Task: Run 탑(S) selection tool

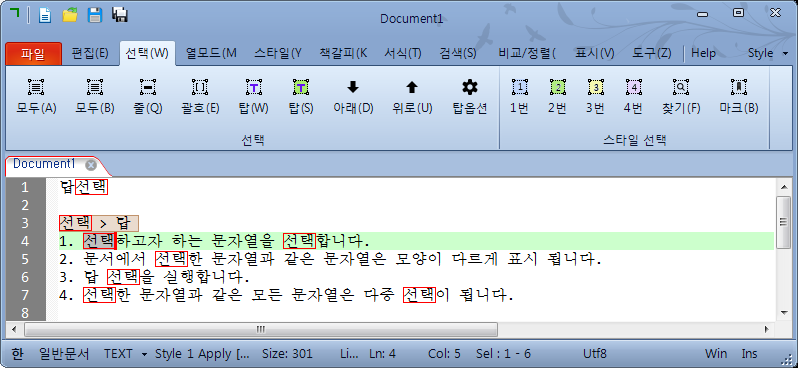Action: point(301,96)
